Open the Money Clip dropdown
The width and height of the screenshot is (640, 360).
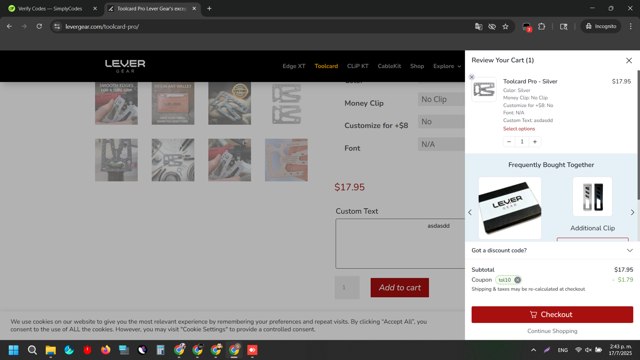pyautogui.click(x=441, y=99)
